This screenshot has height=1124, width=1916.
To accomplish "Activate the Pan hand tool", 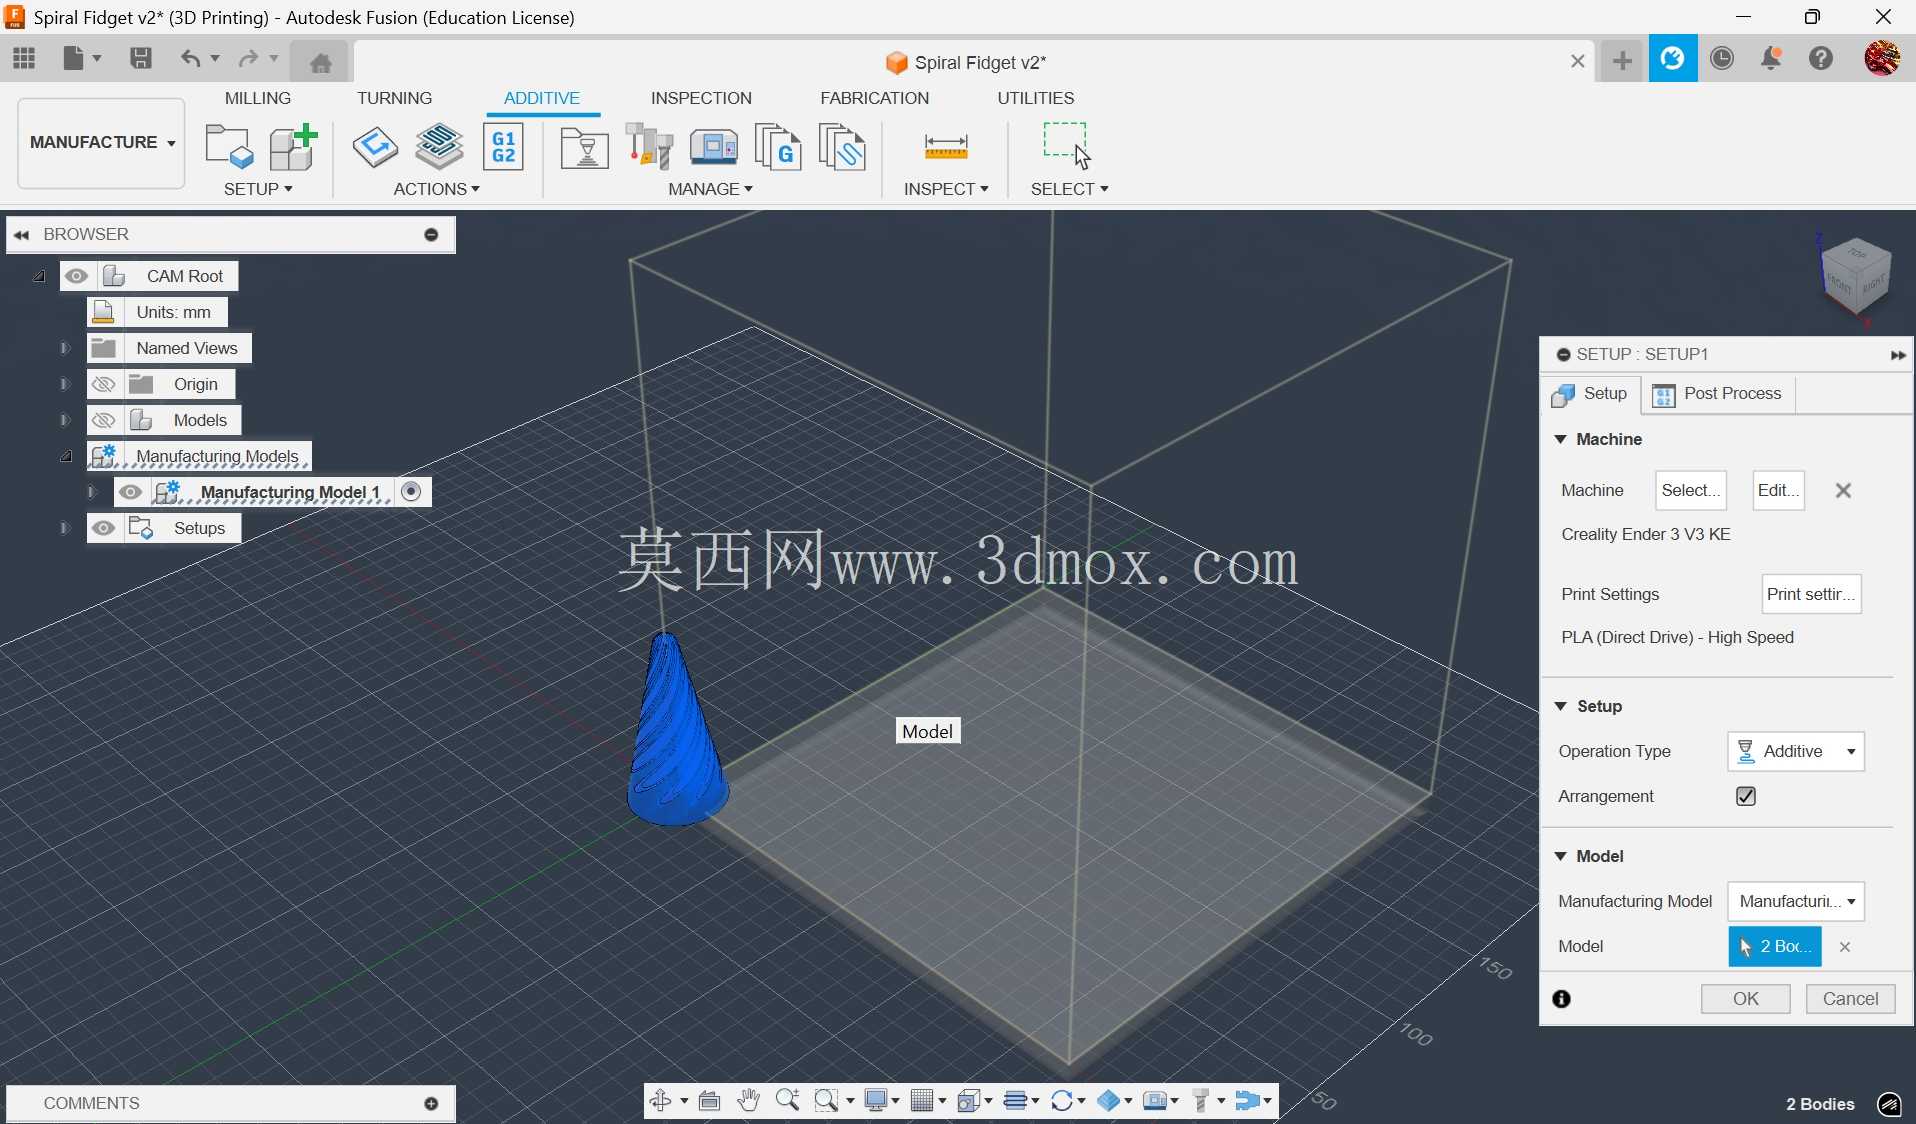I will tap(748, 1101).
